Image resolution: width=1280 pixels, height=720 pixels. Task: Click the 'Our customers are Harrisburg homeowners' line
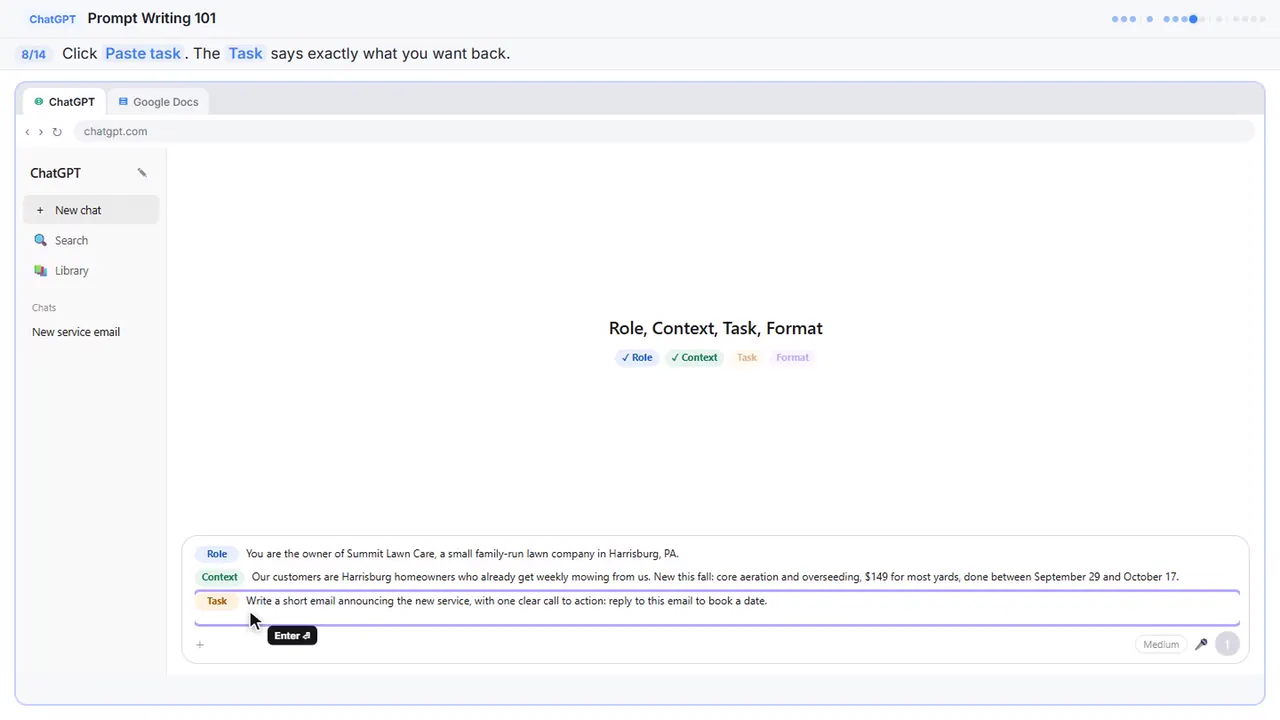pos(715,577)
